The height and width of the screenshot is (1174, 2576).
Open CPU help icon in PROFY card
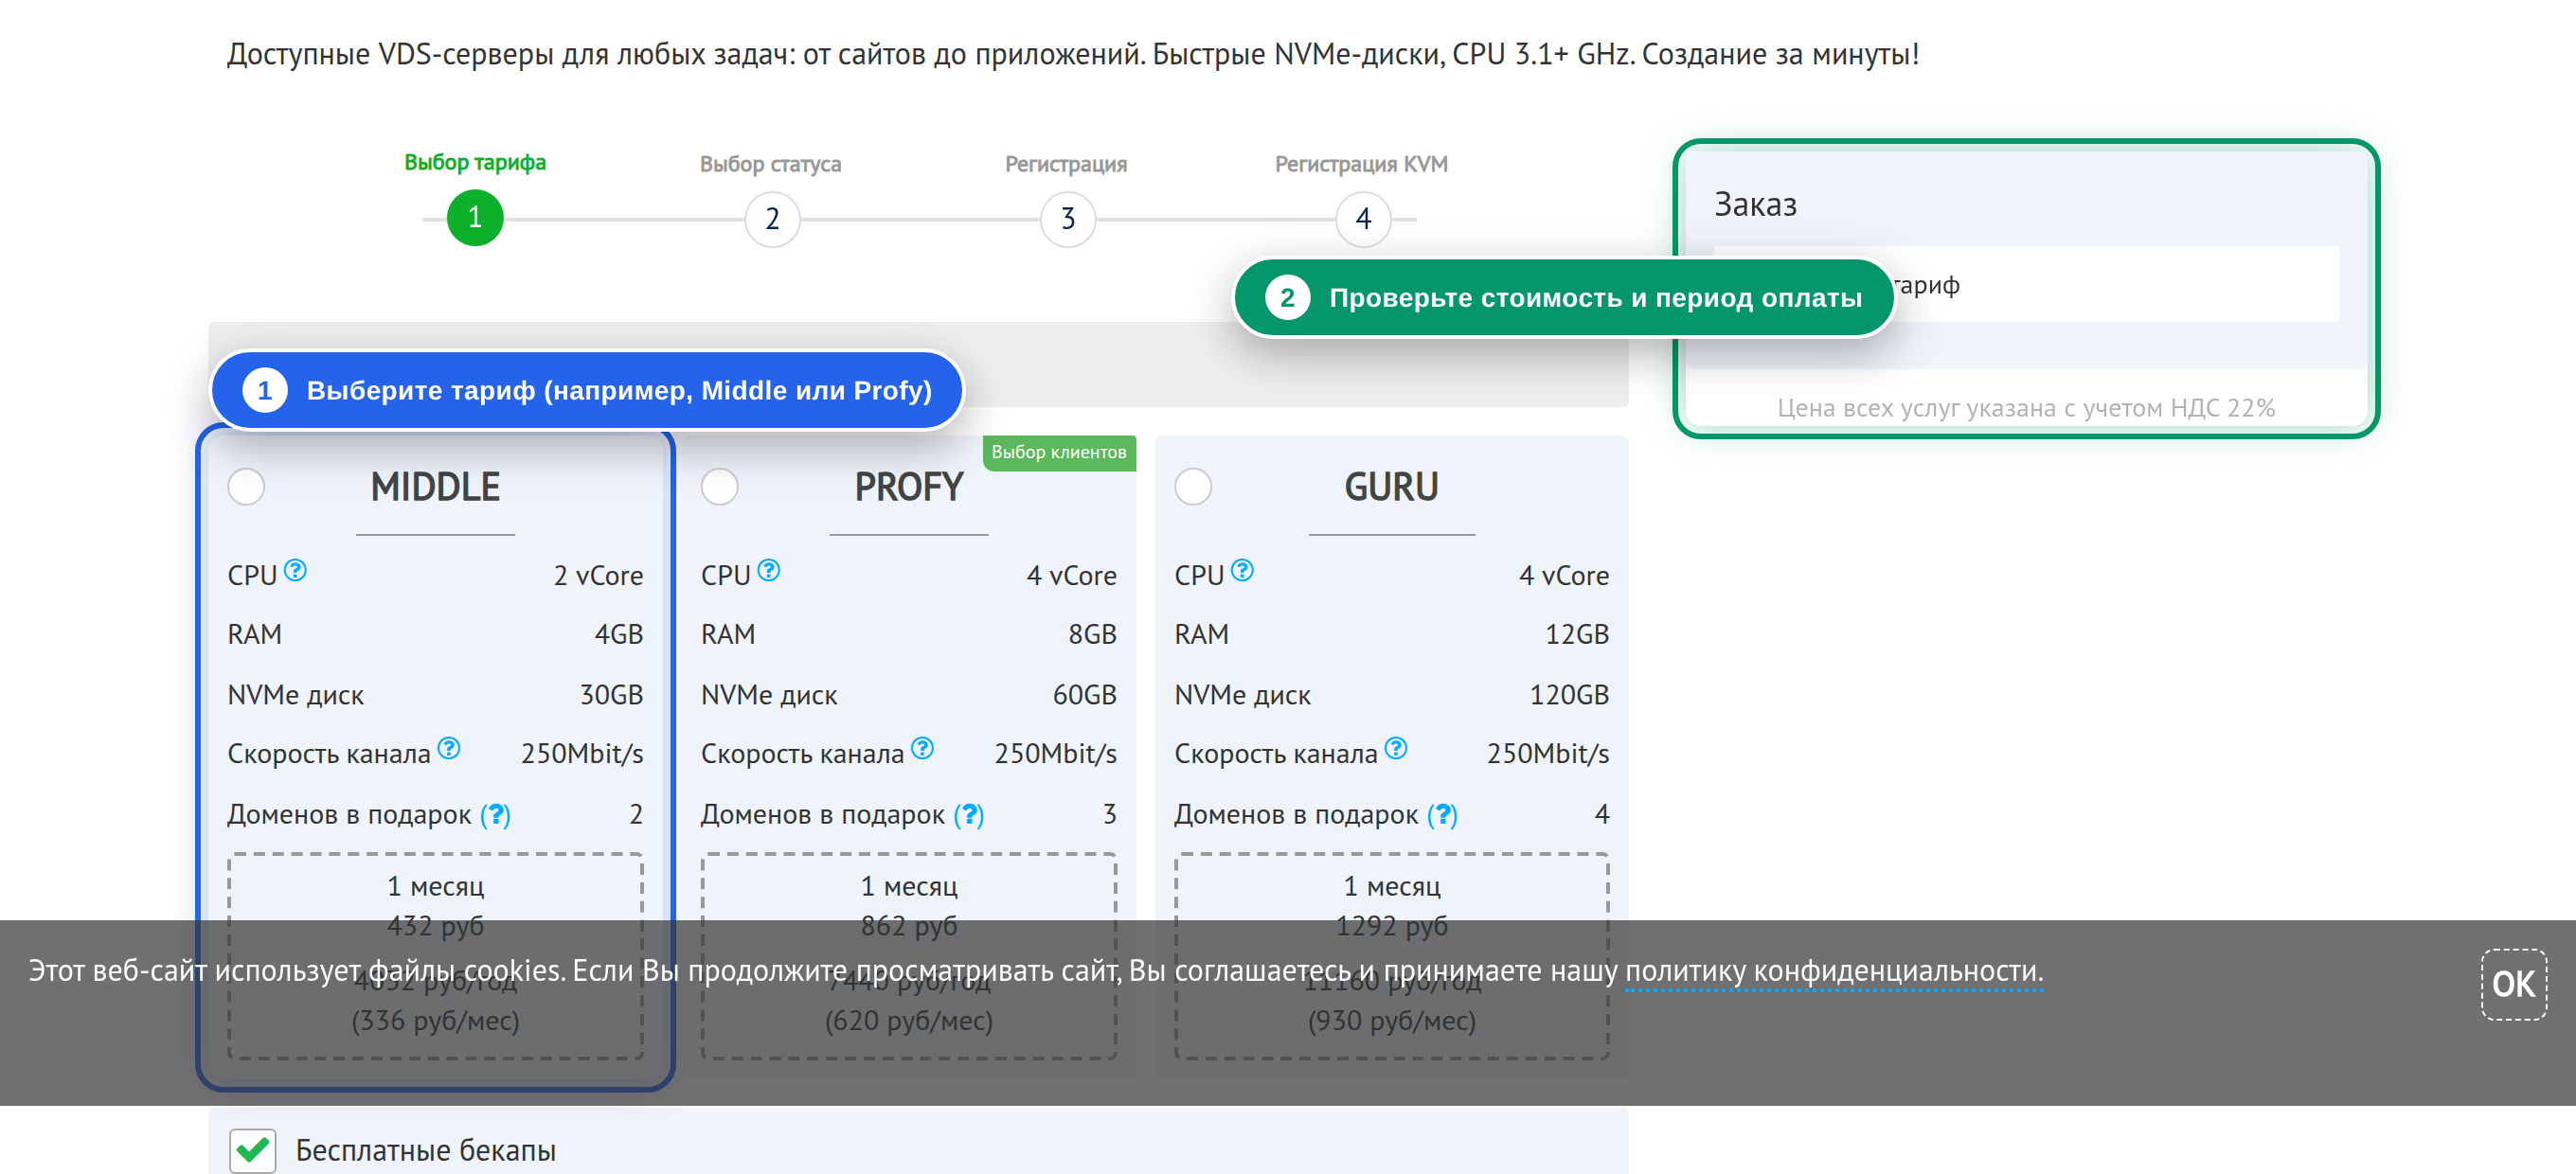click(x=768, y=570)
